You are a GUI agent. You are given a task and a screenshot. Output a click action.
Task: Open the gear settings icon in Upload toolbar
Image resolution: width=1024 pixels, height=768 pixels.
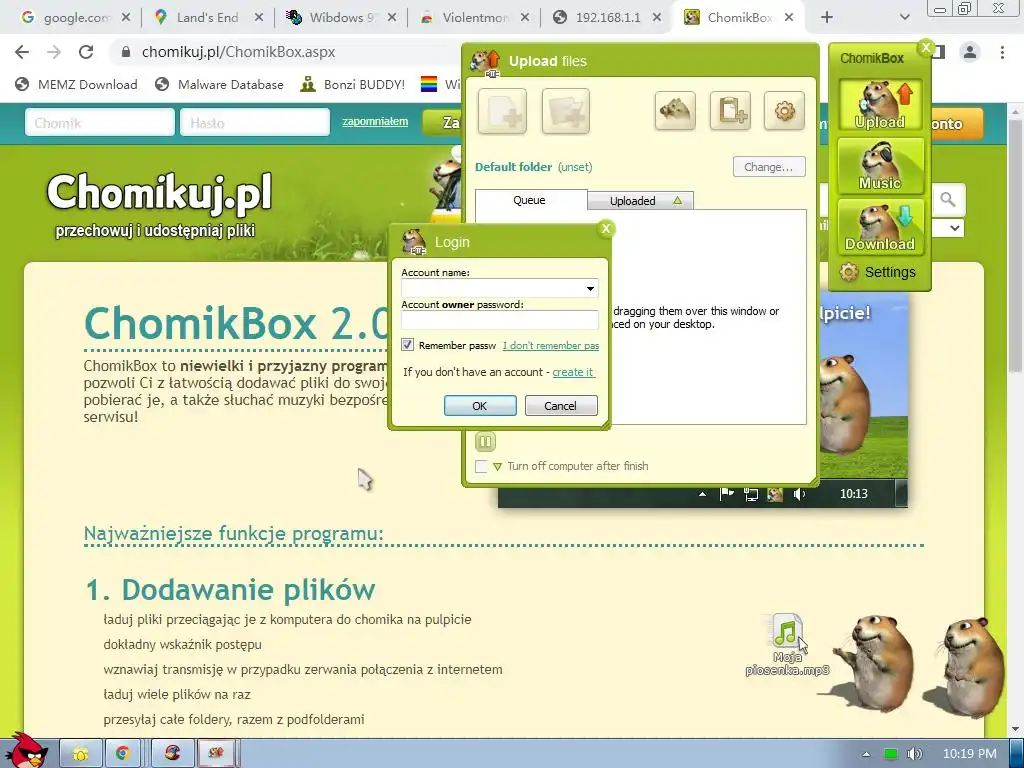click(784, 110)
